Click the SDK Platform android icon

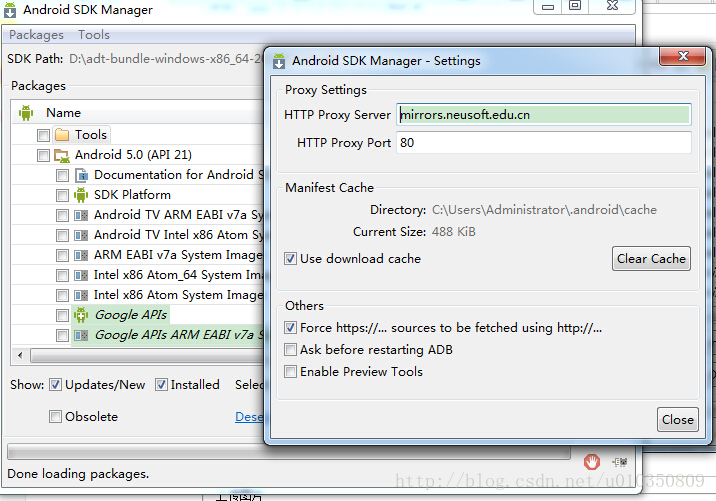click(x=81, y=195)
